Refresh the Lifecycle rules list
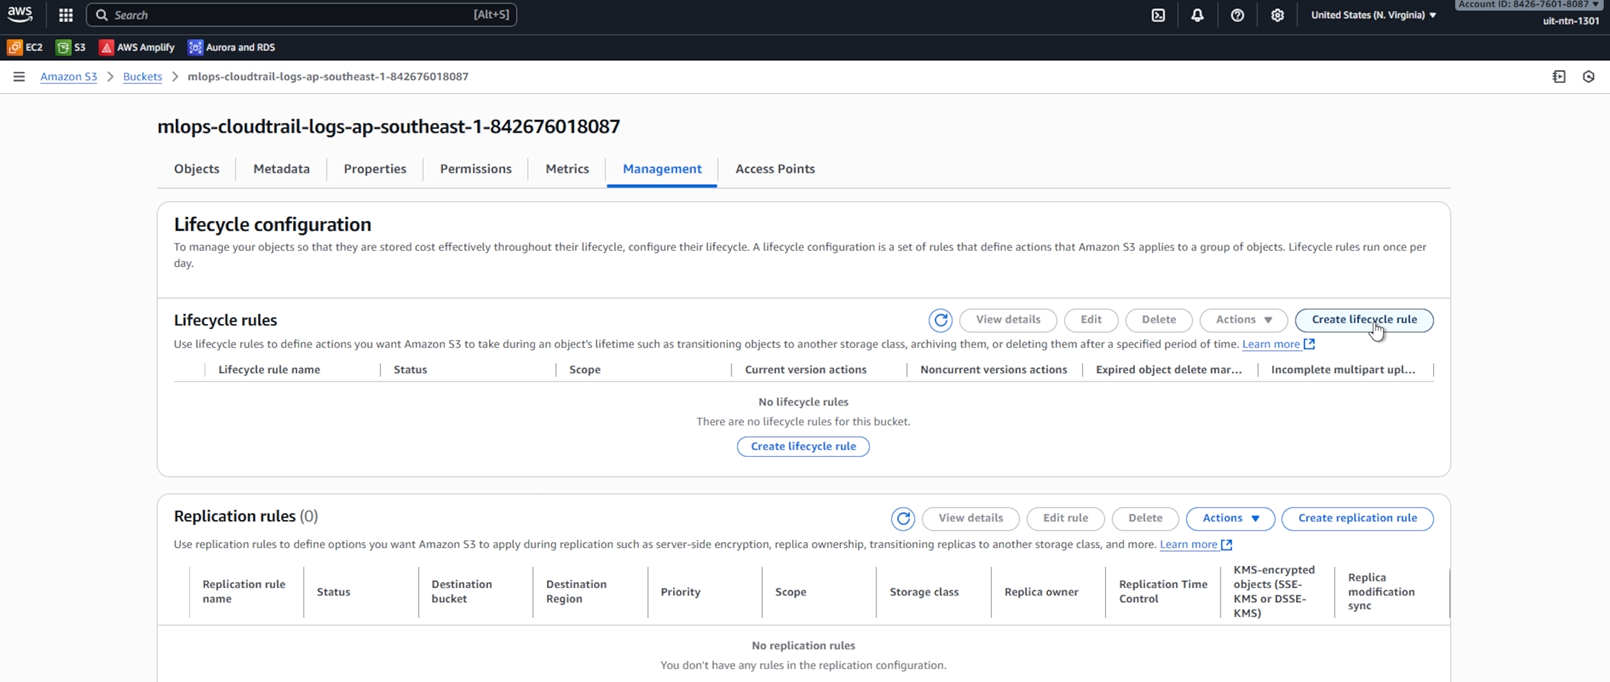1610x682 pixels. pos(940,320)
